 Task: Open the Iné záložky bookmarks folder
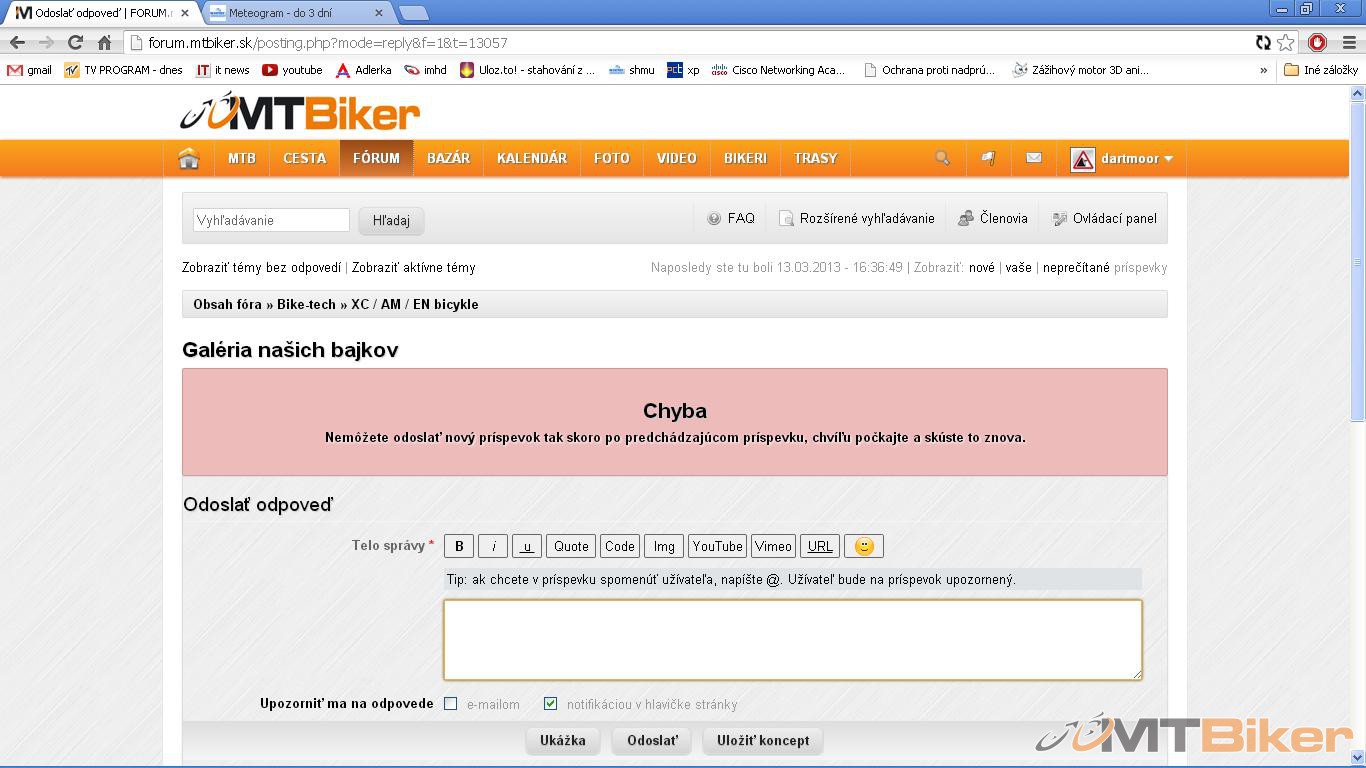pos(1321,70)
